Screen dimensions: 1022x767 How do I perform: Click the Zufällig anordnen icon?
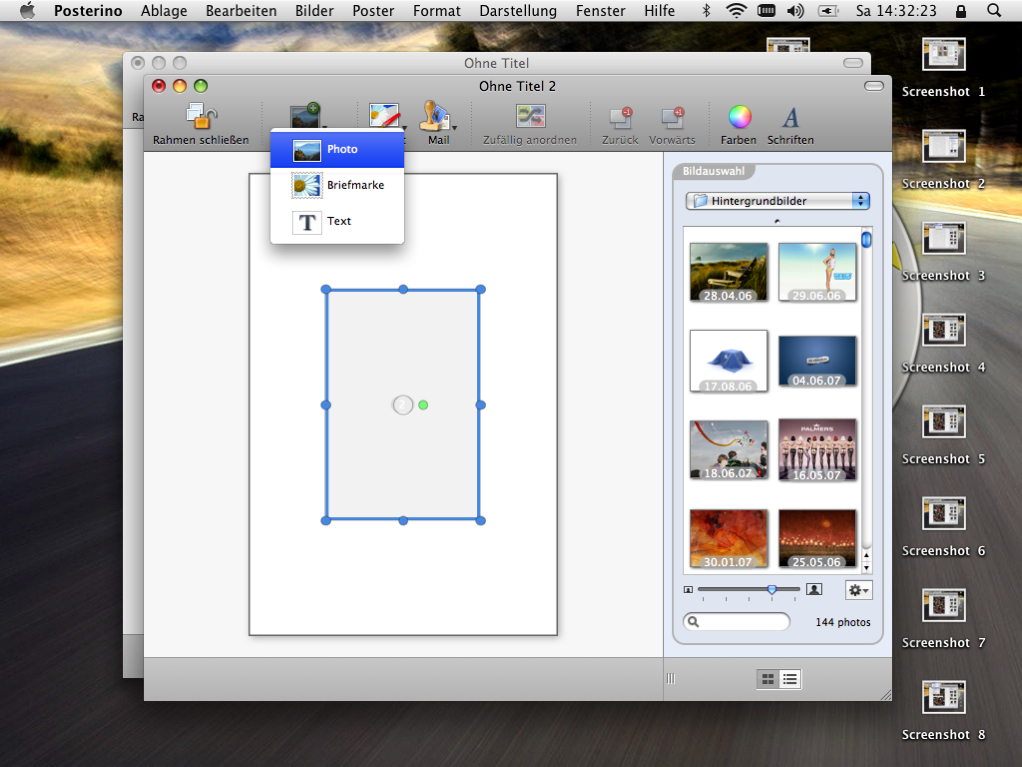(531, 117)
